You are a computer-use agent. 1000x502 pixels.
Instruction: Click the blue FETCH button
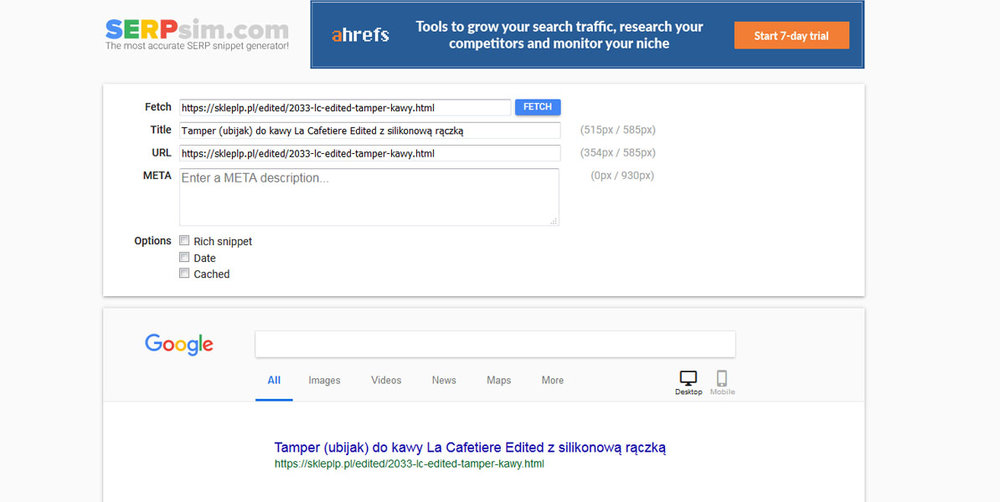[x=538, y=107]
